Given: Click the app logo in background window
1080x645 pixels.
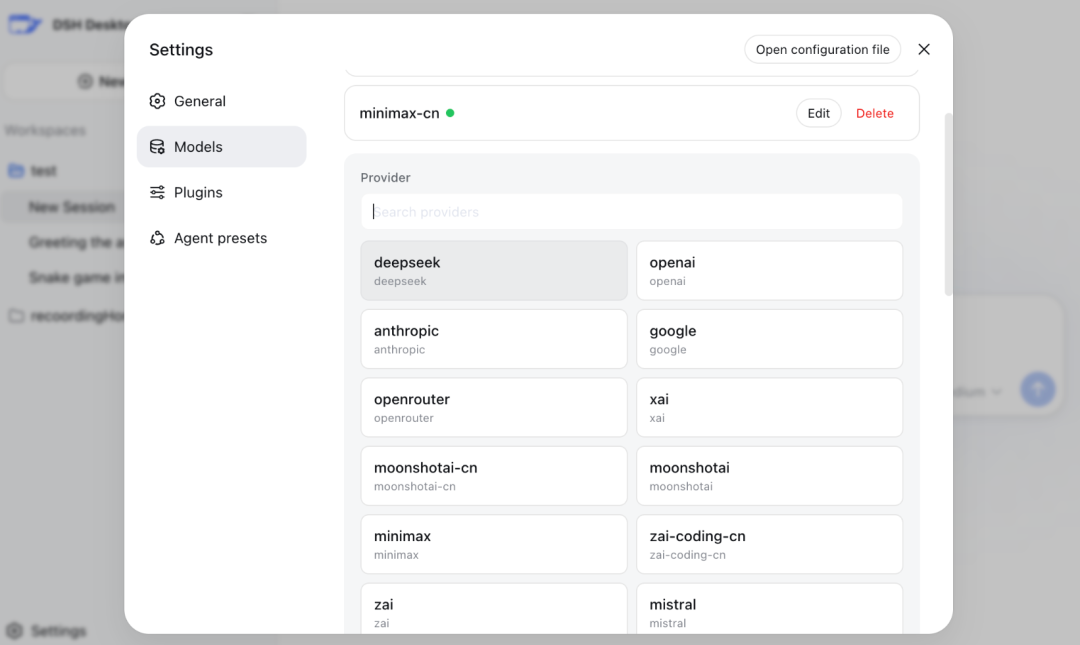Looking at the screenshot, I should click(x=24, y=25).
